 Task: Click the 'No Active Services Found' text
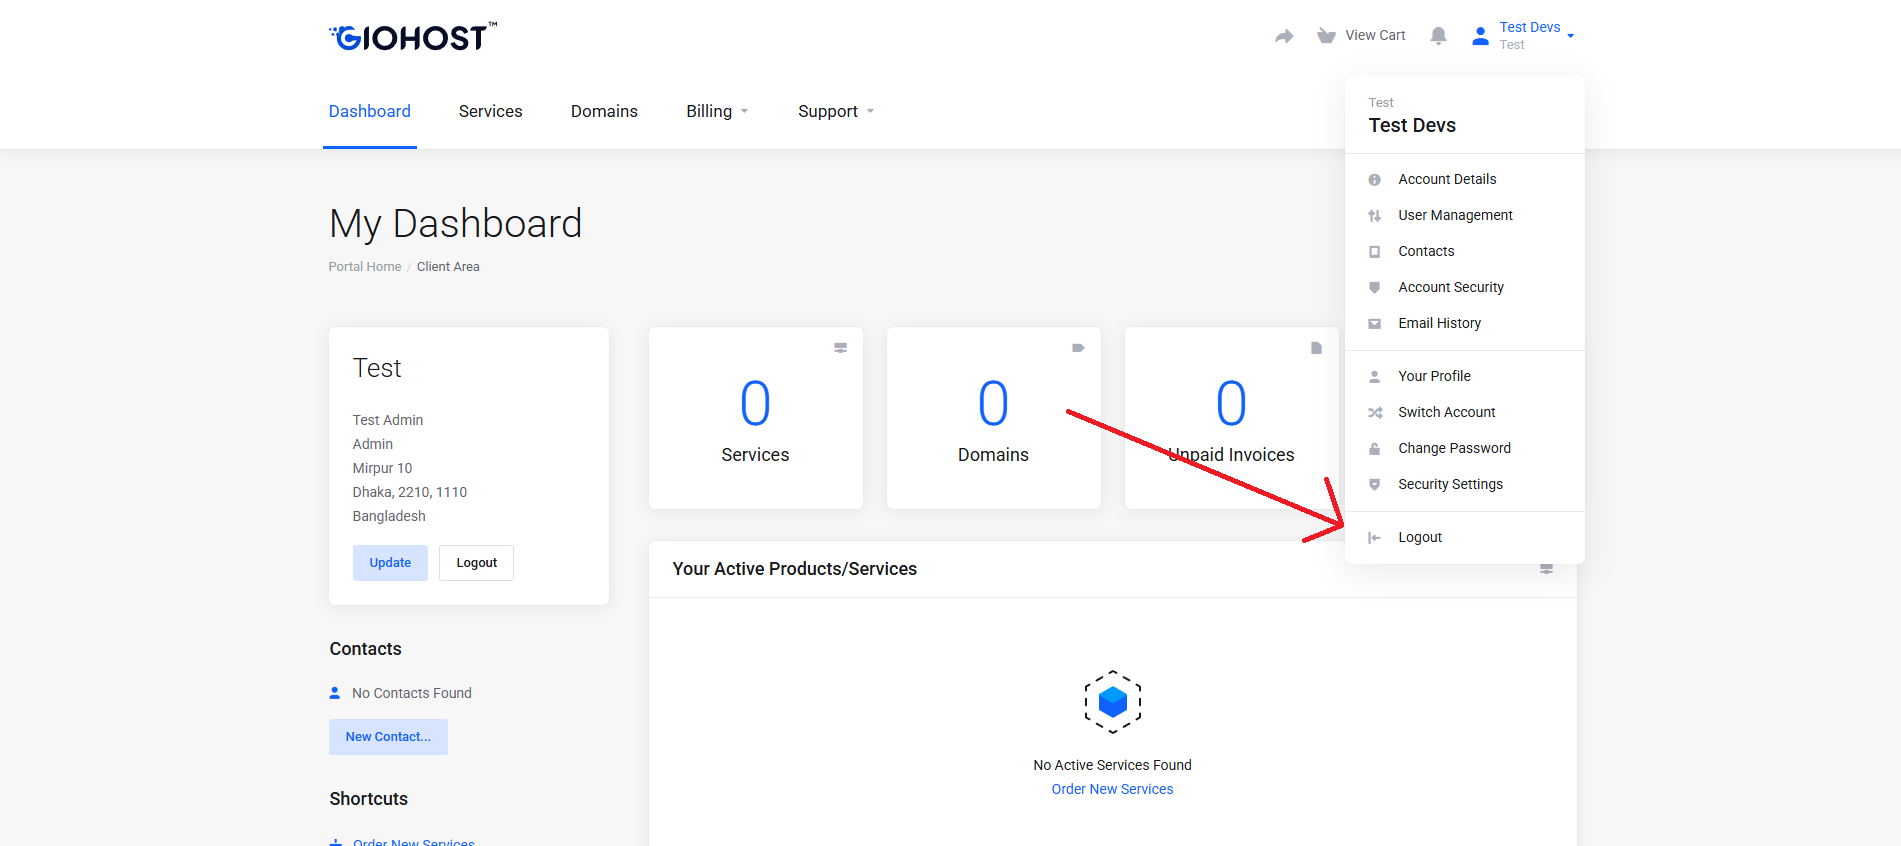[x=1113, y=766]
